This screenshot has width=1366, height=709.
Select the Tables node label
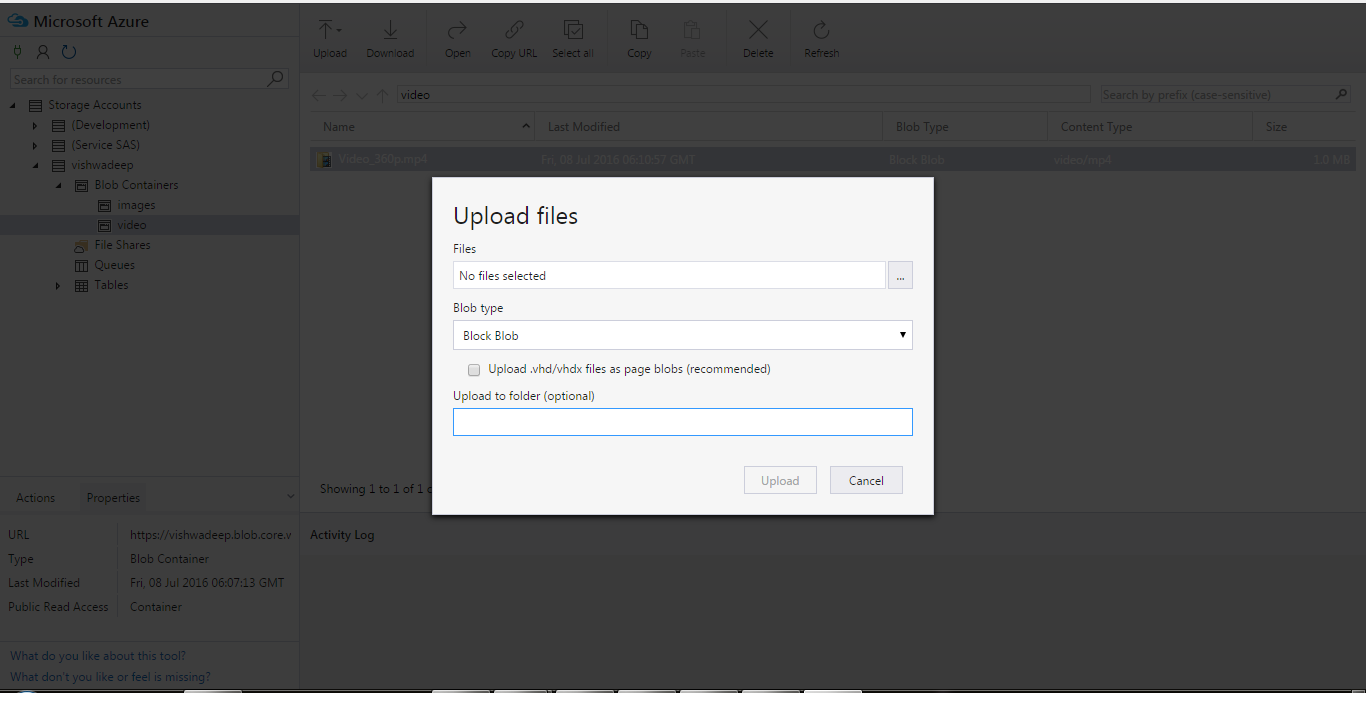[x=111, y=285]
